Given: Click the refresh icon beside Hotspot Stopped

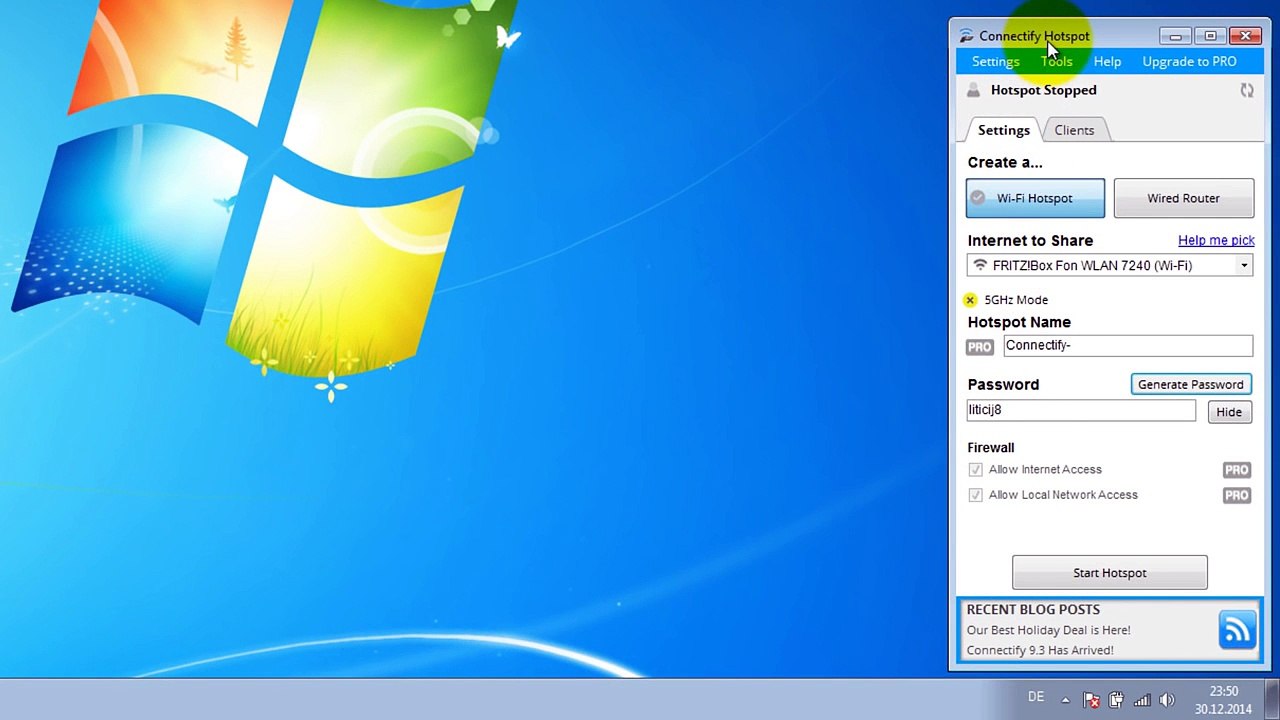Looking at the screenshot, I should click(x=1246, y=90).
